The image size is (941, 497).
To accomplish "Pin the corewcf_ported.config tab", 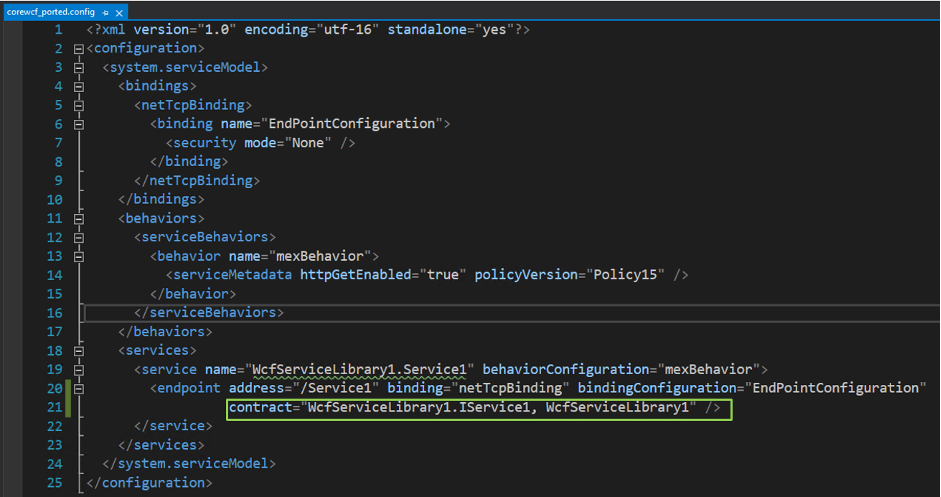I will (106, 13).
